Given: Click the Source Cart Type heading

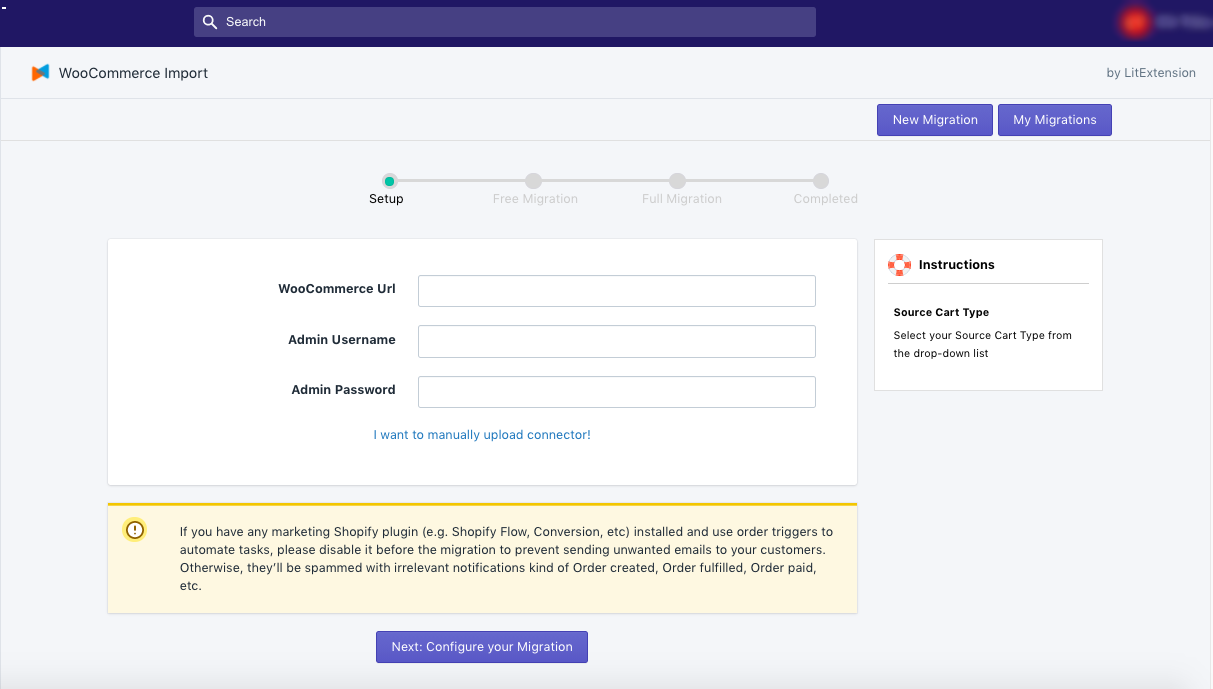Looking at the screenshot, I should click(941, 312).
